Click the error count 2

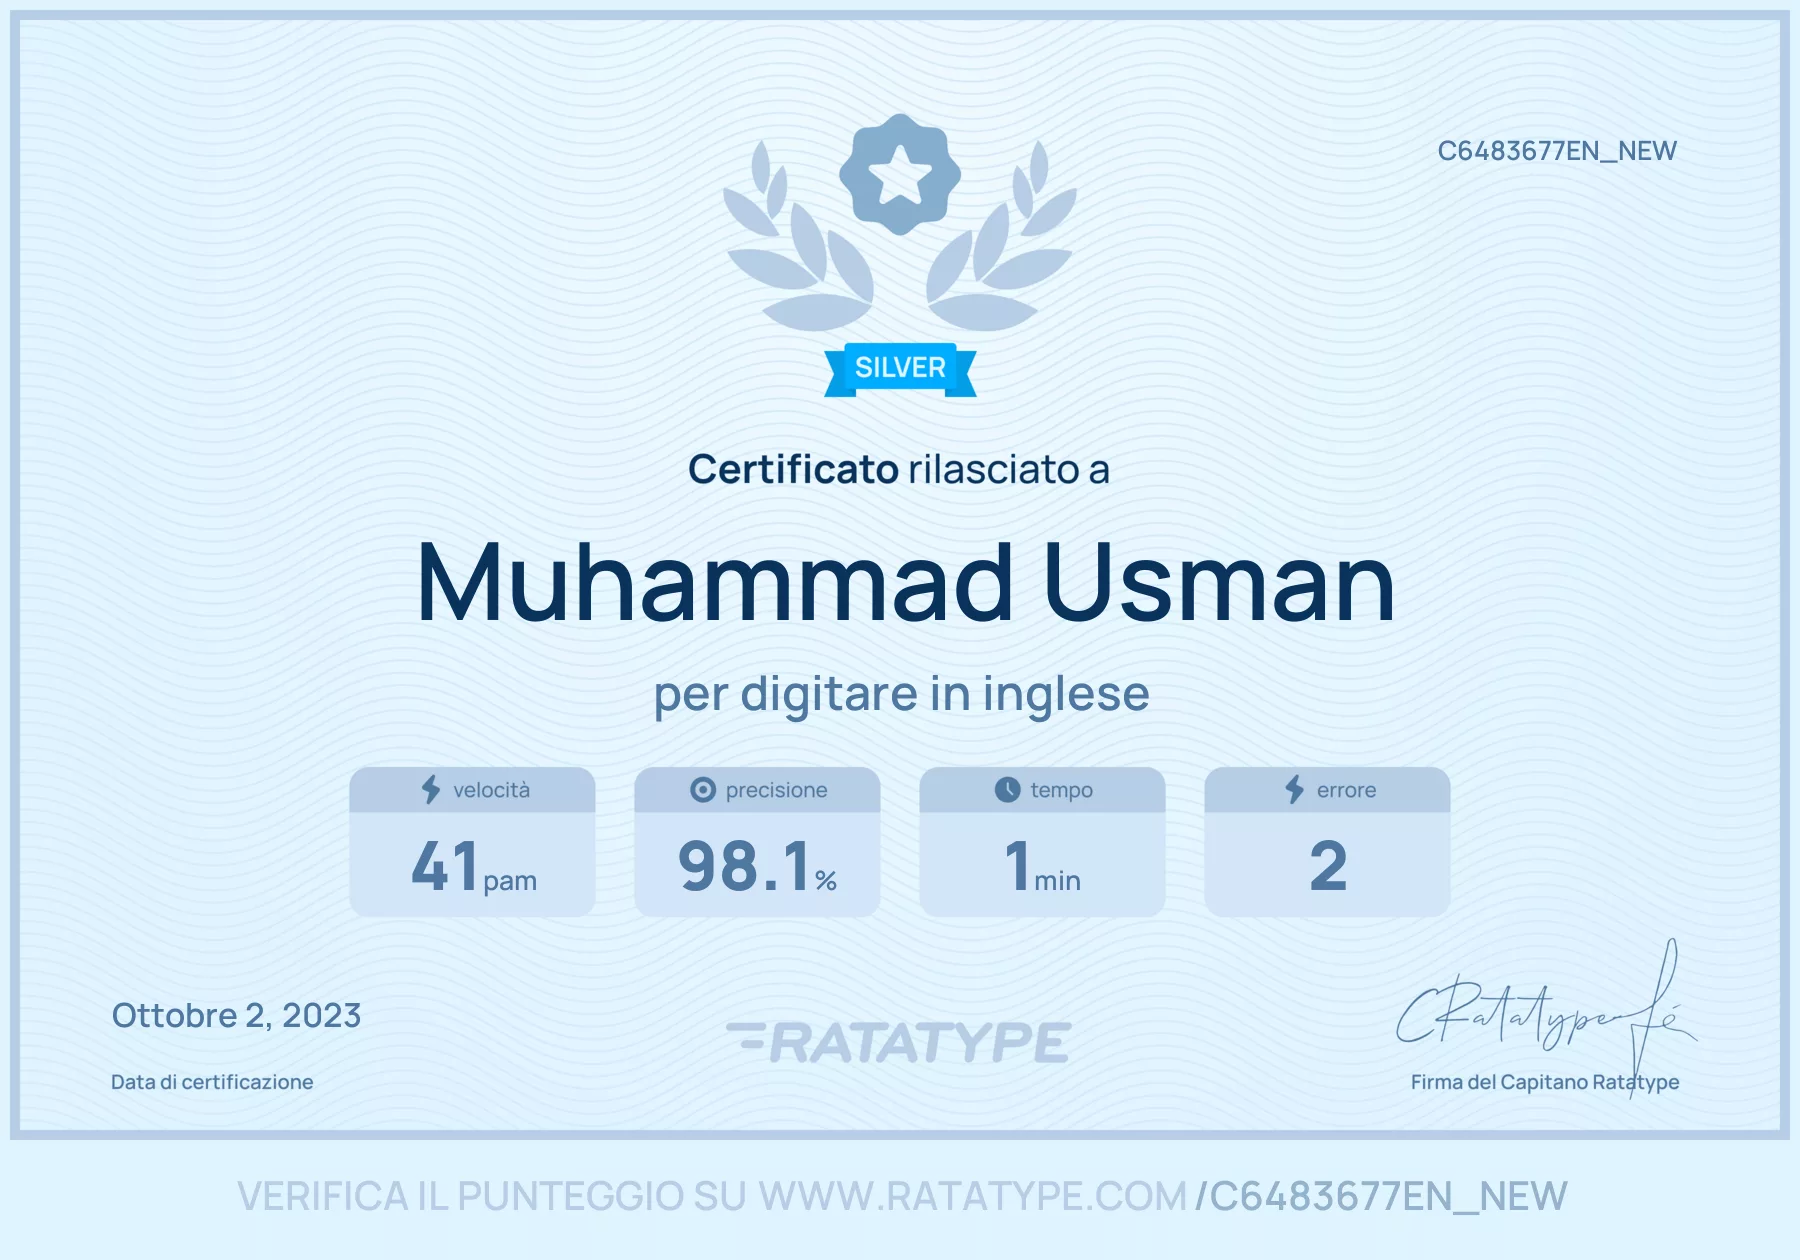(x=1328, y=866)
